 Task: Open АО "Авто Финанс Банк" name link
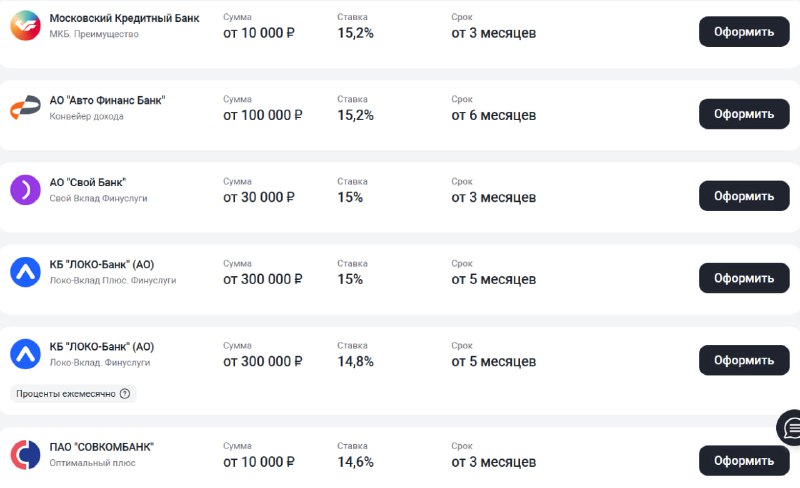tap(107, 100)
